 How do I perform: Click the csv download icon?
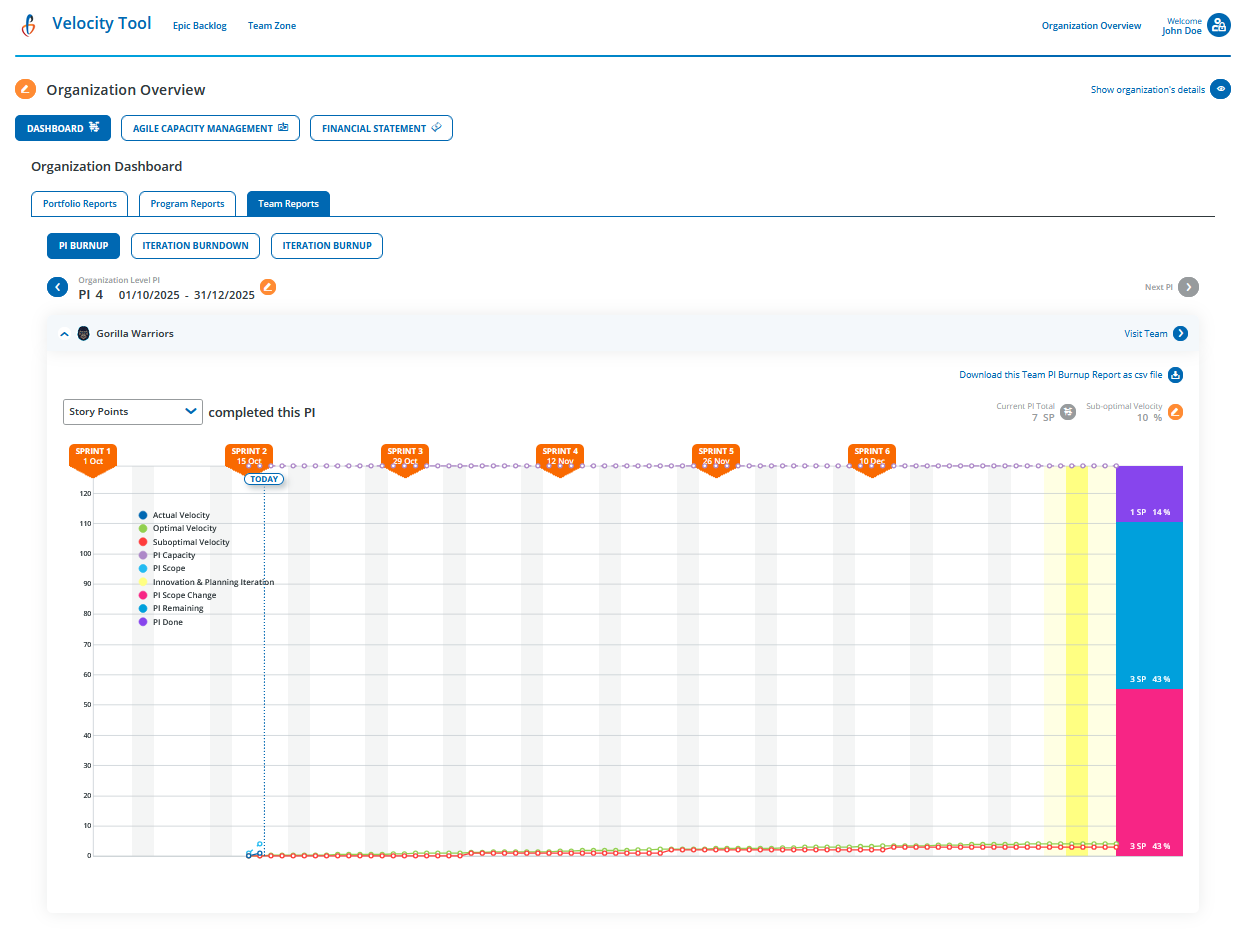pos(1176,375)
